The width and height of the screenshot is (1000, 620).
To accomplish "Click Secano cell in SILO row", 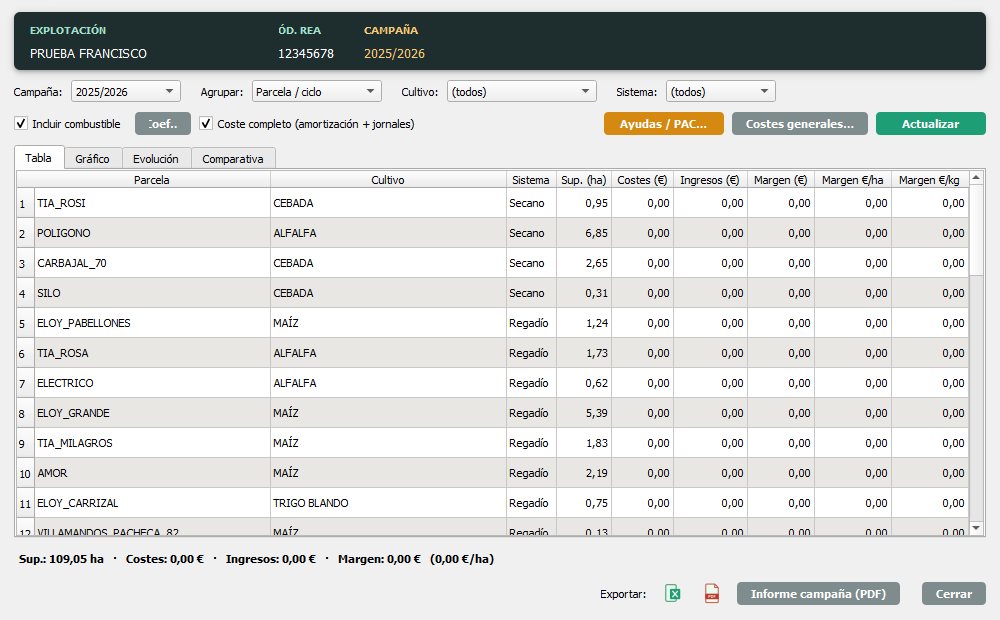I will pyautogui.click(x=531, y=293).
